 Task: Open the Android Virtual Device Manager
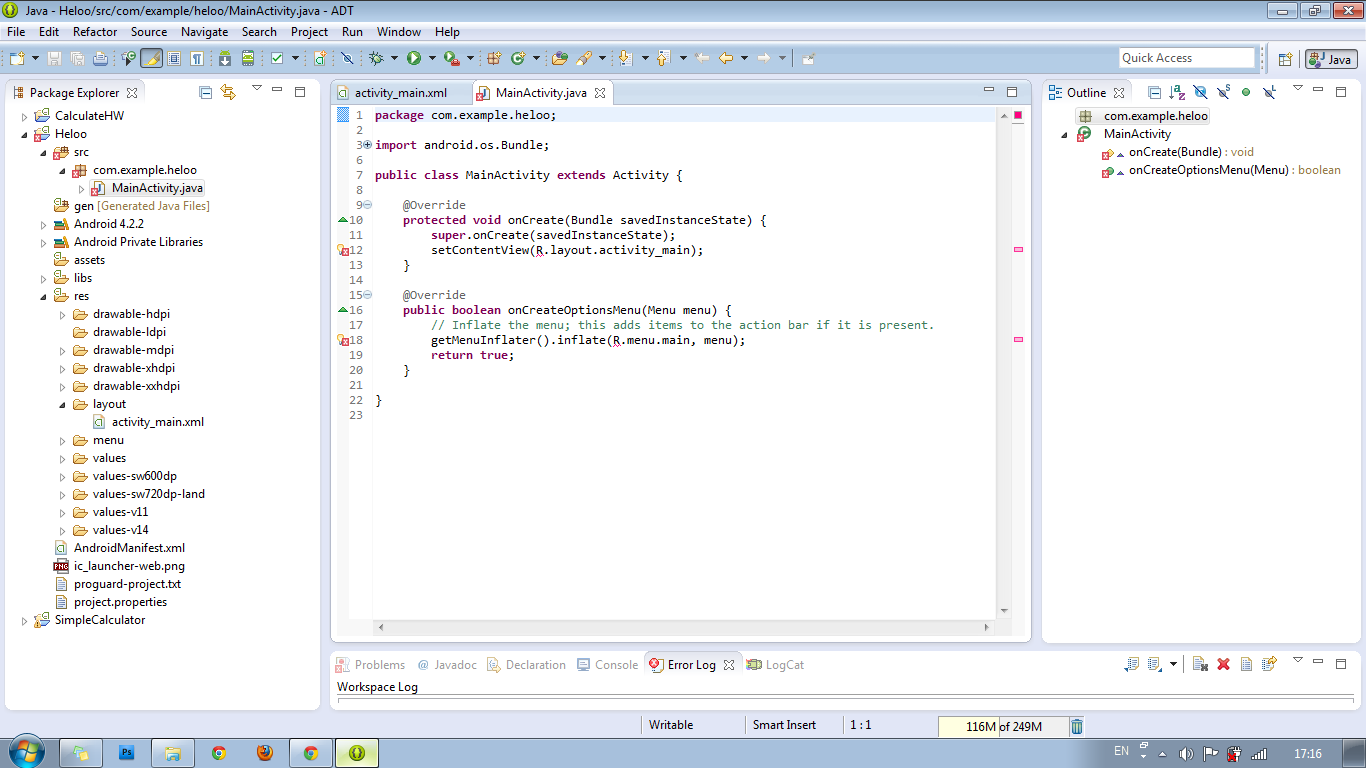248,58
